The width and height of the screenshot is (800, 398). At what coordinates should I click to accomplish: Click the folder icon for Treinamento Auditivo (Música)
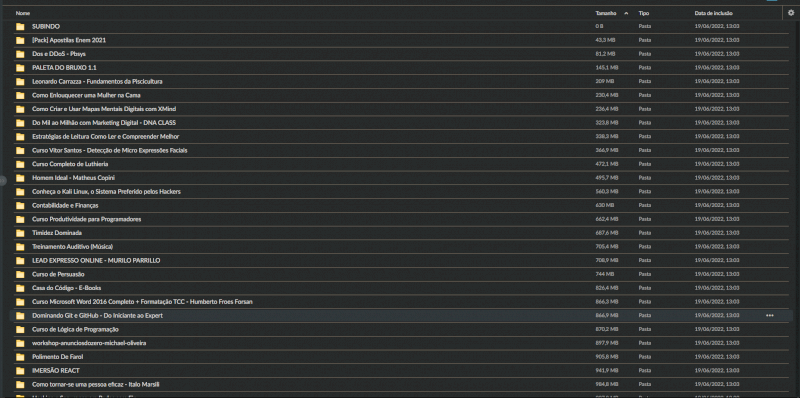coord(20,247)
